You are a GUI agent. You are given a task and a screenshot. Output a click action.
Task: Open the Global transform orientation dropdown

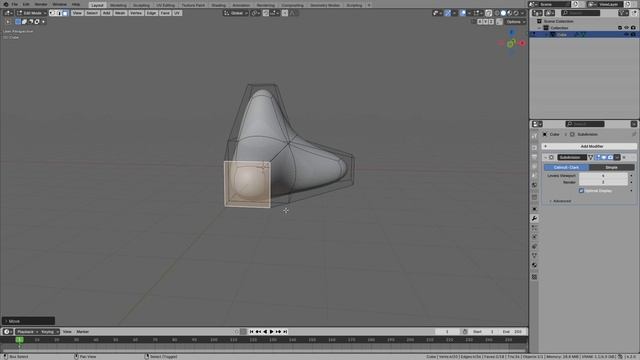click(x=235, y=13)
